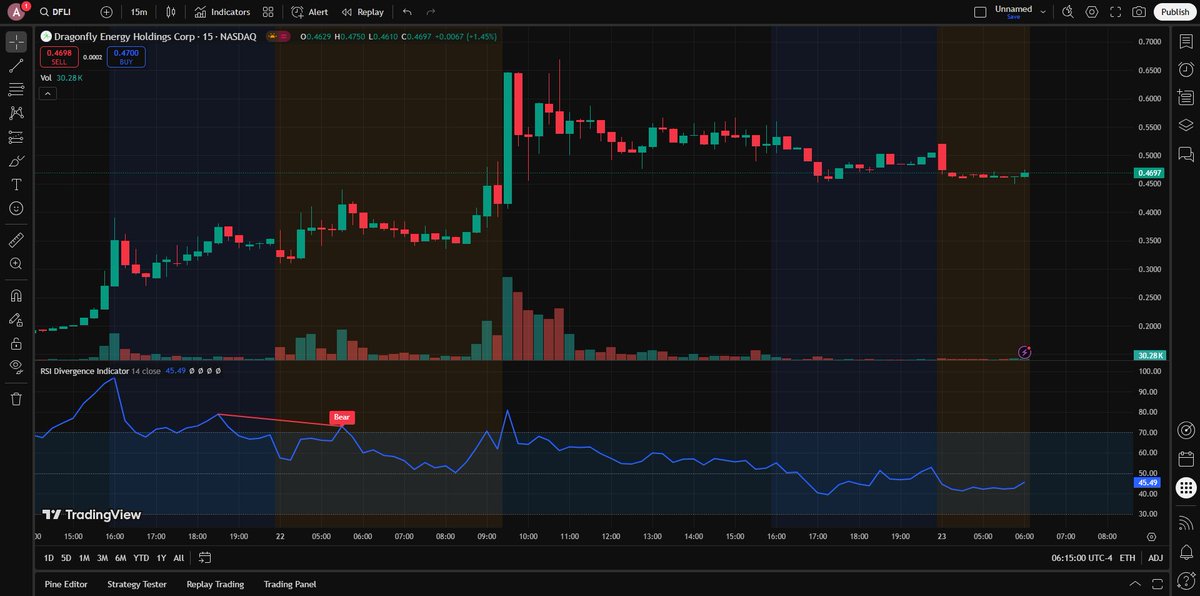Open the candlestick chart style selector
Viewport: 1200px width, 596px height.
coord(171,12)
